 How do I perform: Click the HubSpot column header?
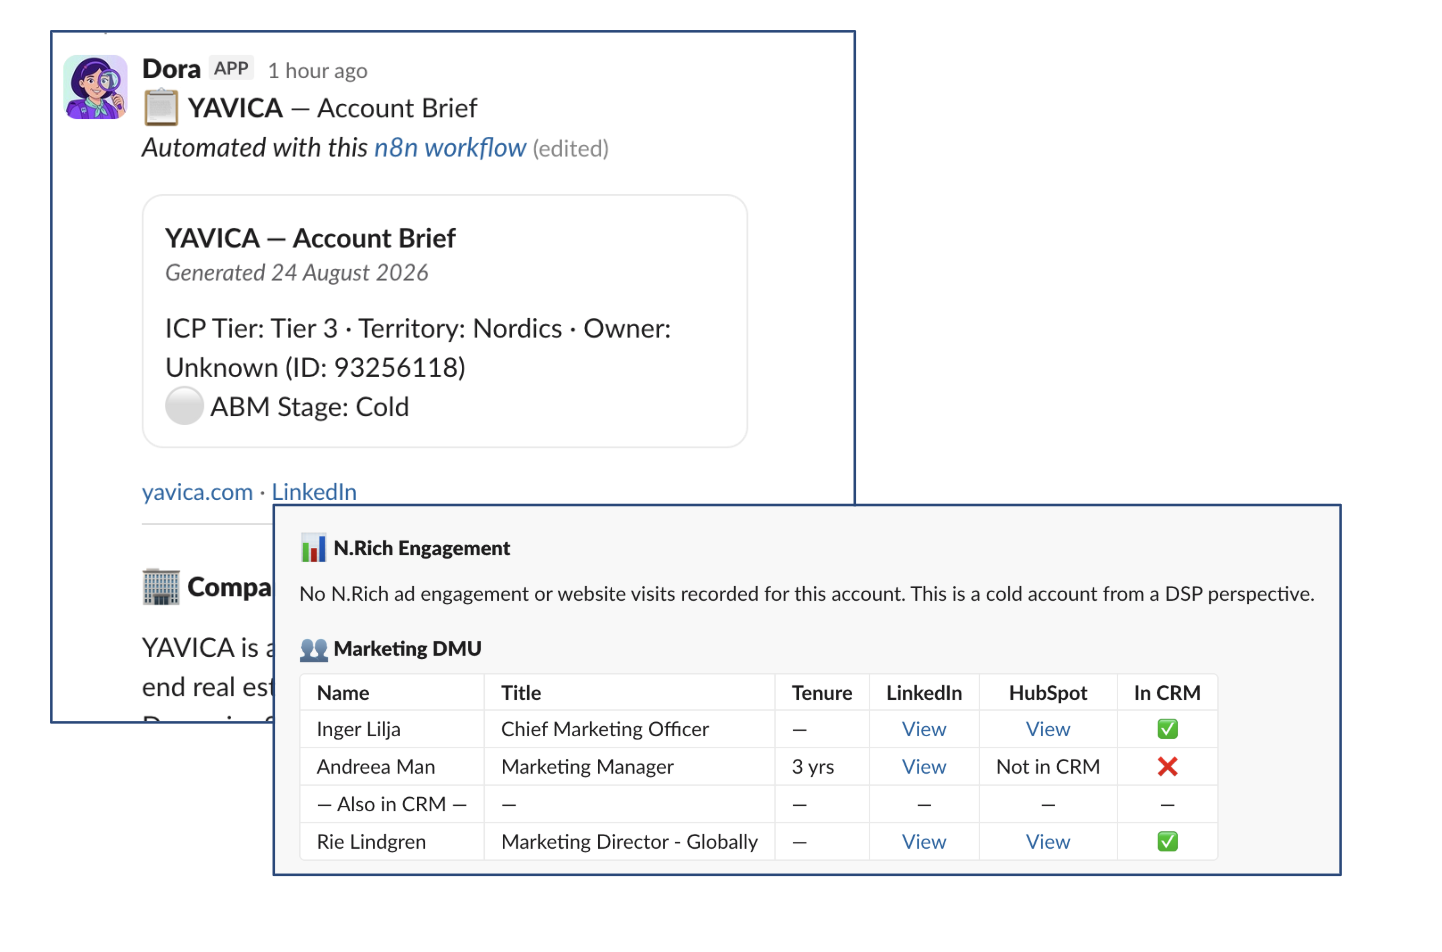pos(1048,693)
